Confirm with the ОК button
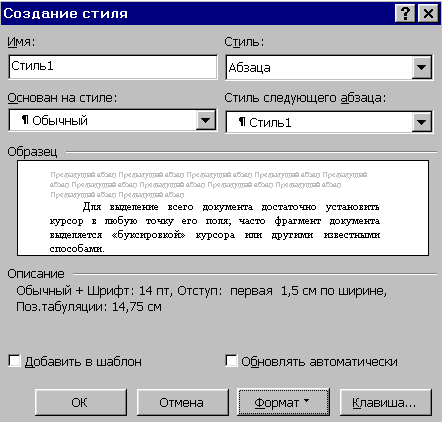This screenshot has width=442, height=422. (x=81, y=402)
